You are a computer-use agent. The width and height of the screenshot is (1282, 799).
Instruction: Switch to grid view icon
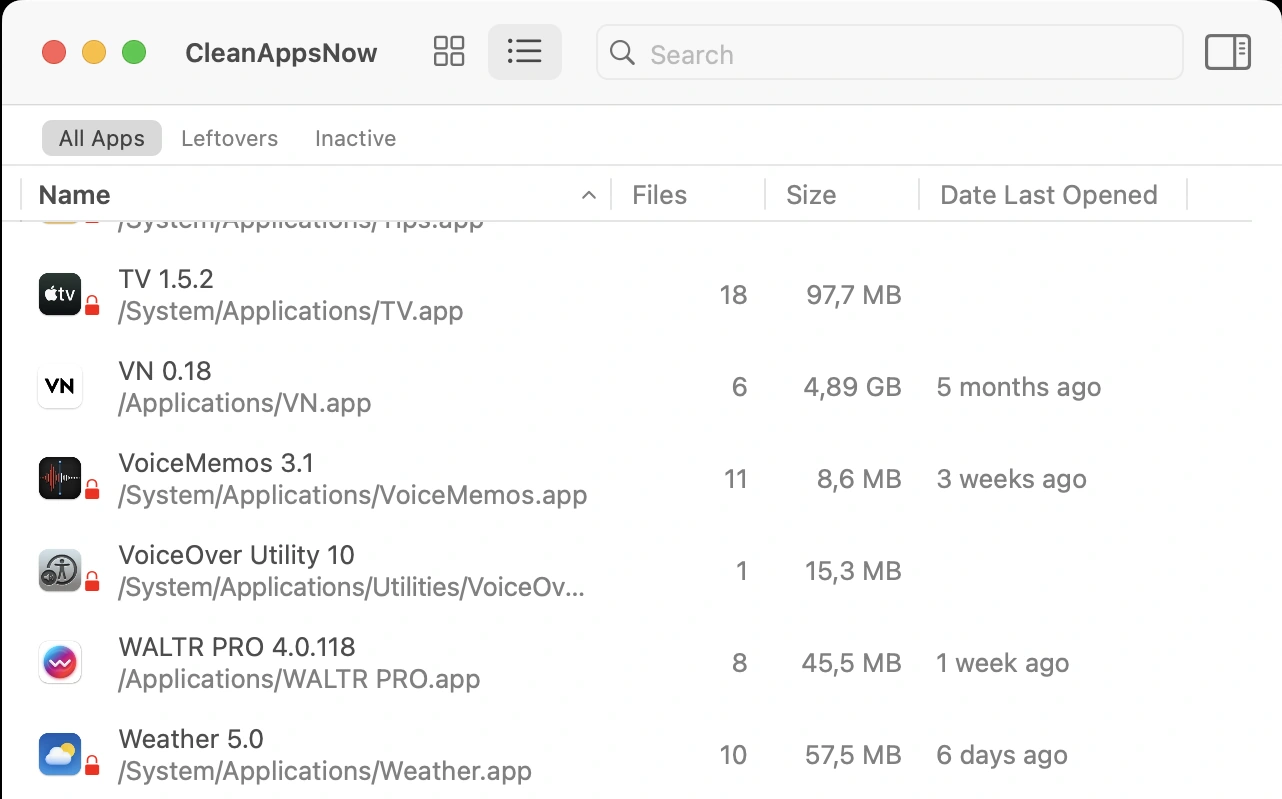449,52
